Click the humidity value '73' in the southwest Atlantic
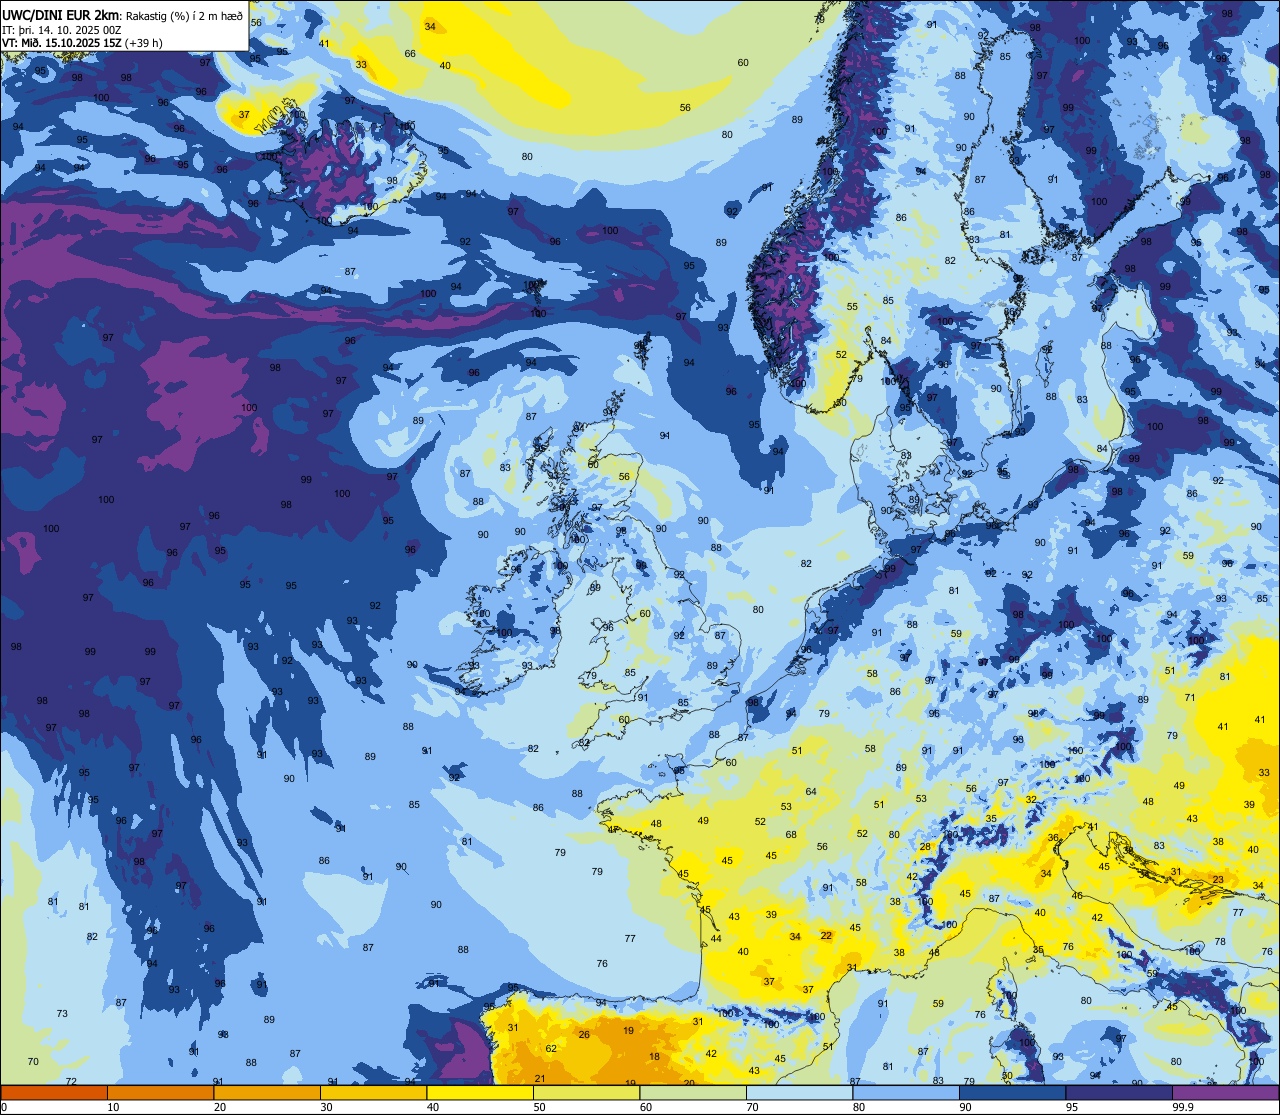This screenshot has height=1115, width=1280. 62,1013
